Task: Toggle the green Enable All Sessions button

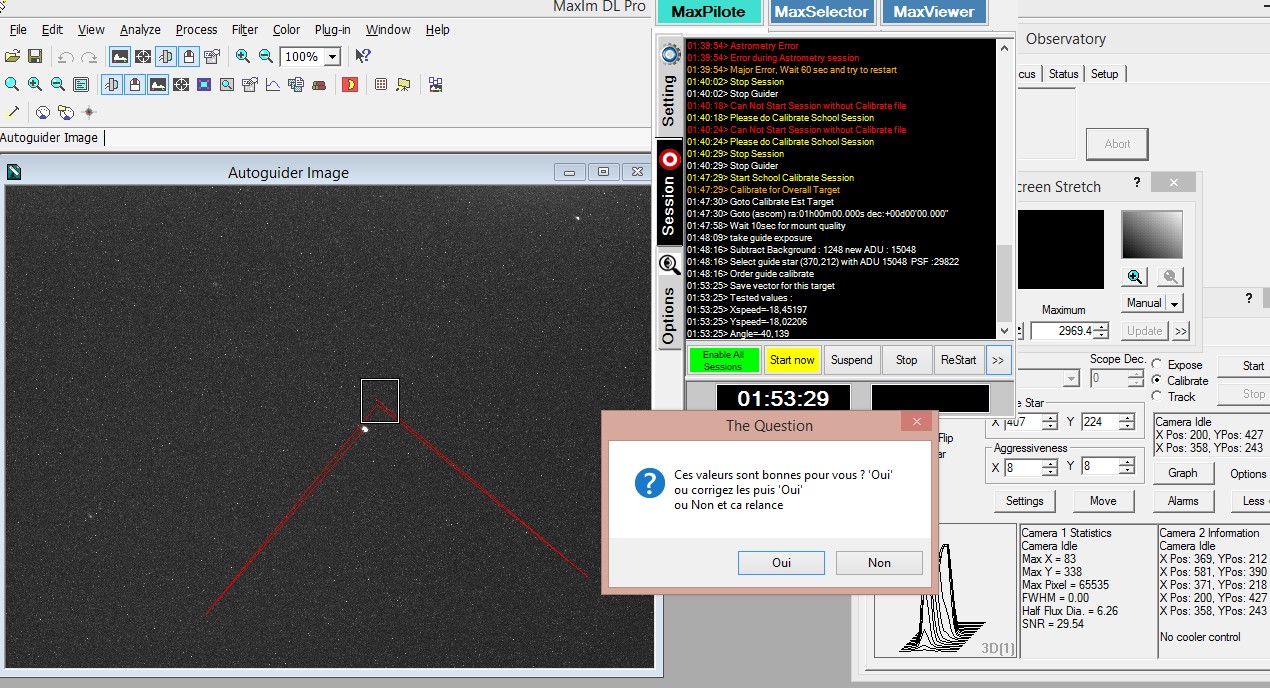Action: coord(723,360)
